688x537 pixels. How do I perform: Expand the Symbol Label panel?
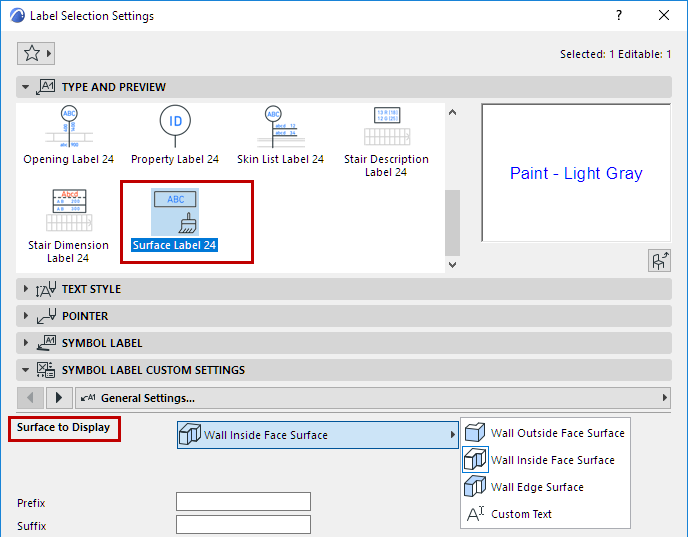pos(25,343)
